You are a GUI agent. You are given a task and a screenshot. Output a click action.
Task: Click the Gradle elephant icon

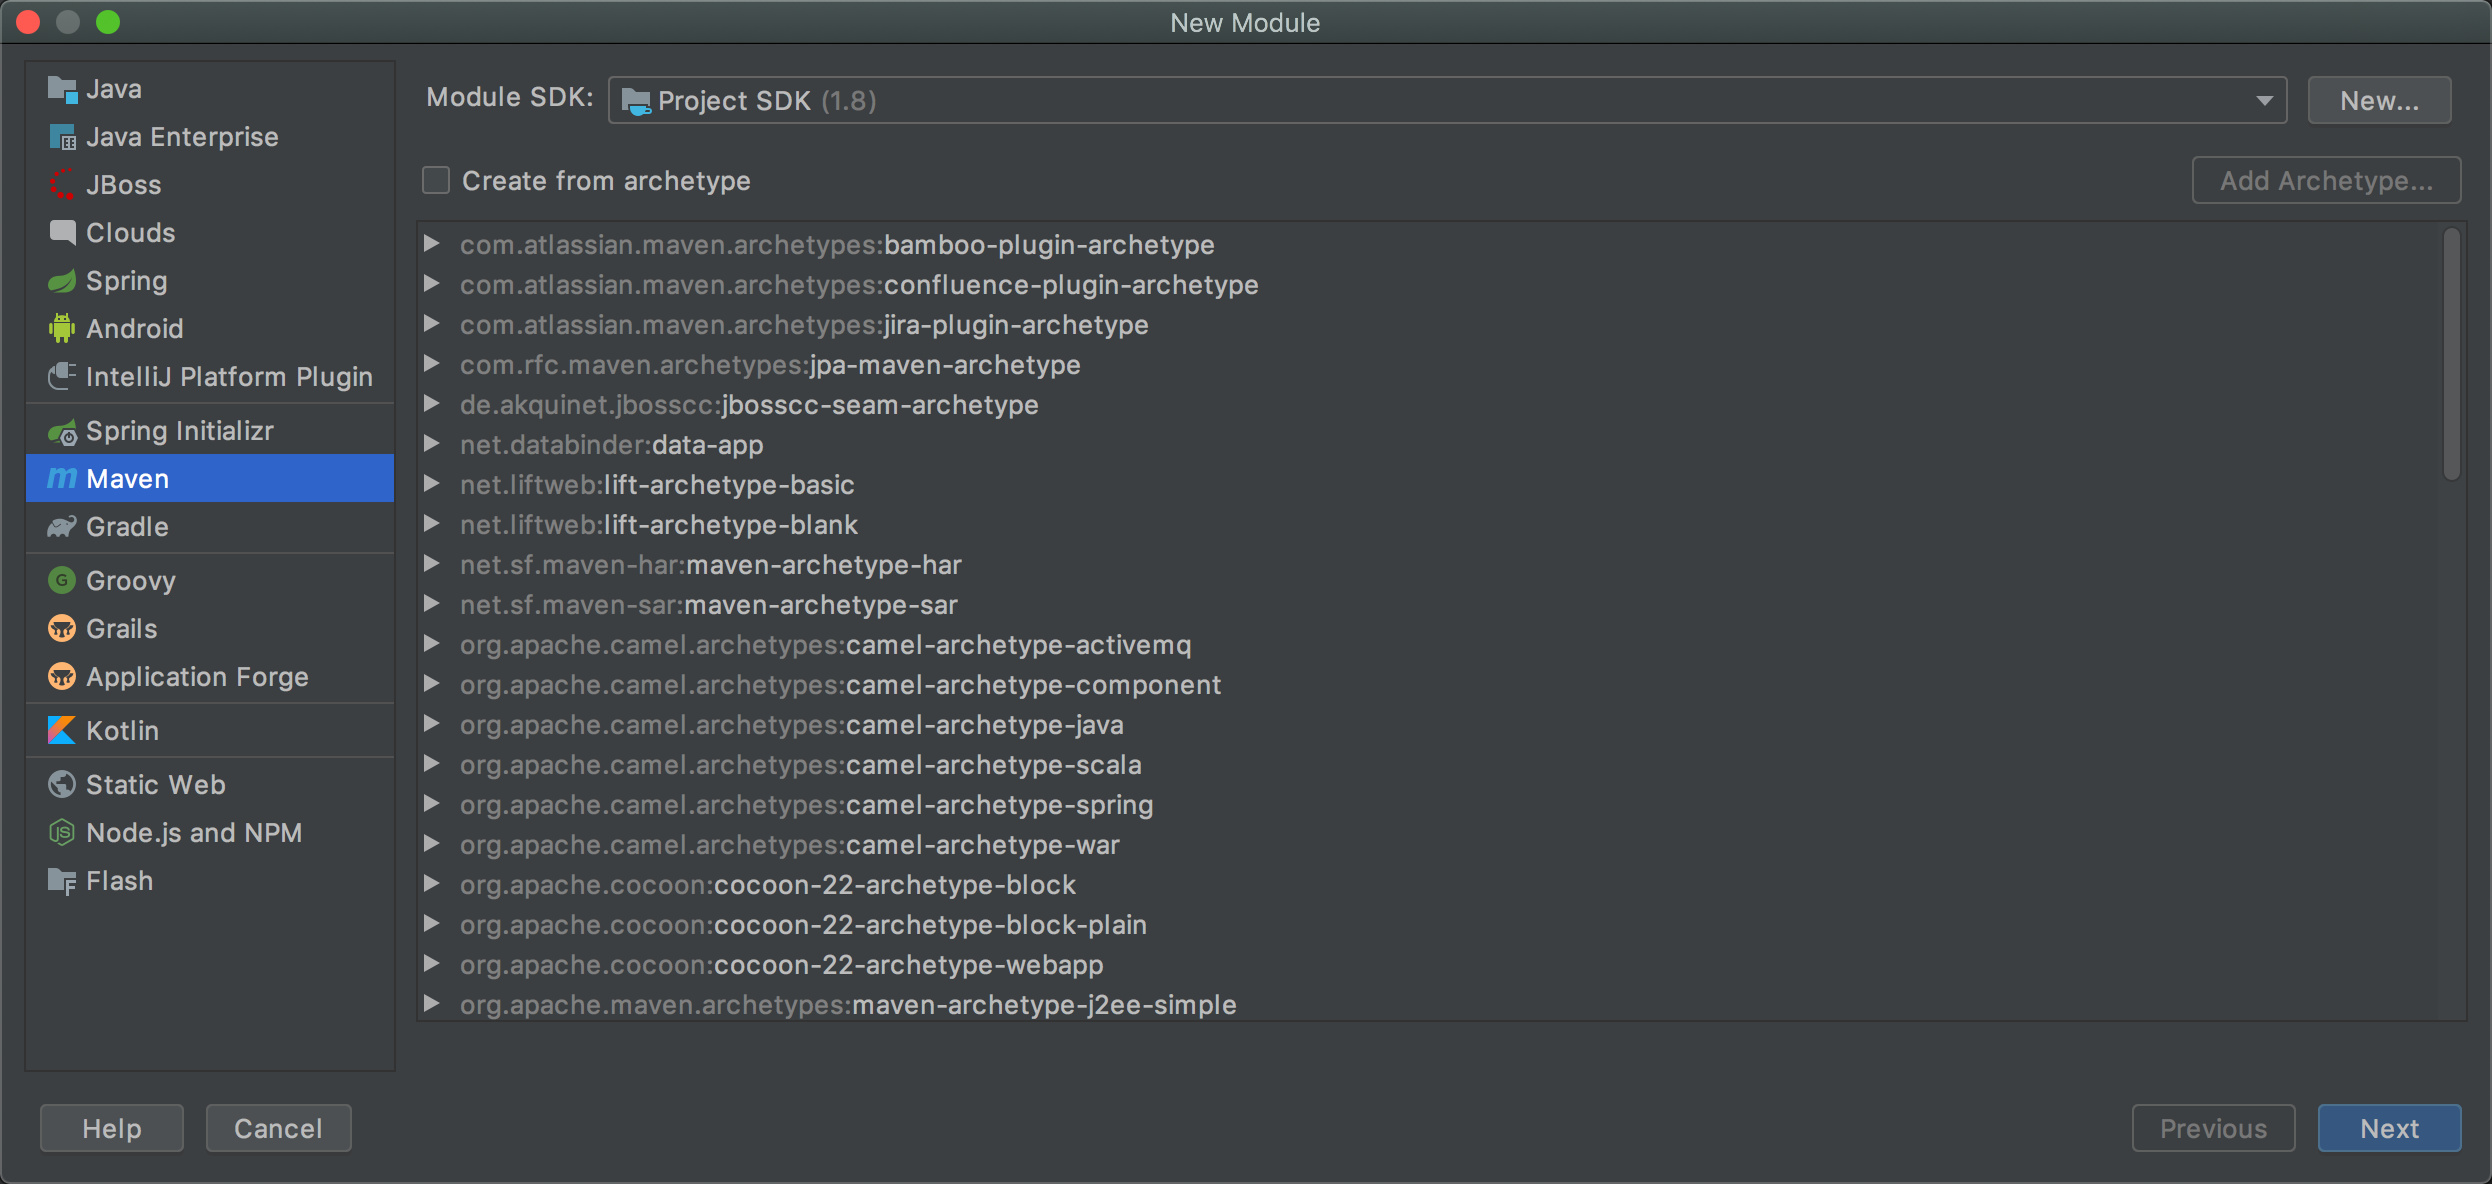(x=61, y=527)
